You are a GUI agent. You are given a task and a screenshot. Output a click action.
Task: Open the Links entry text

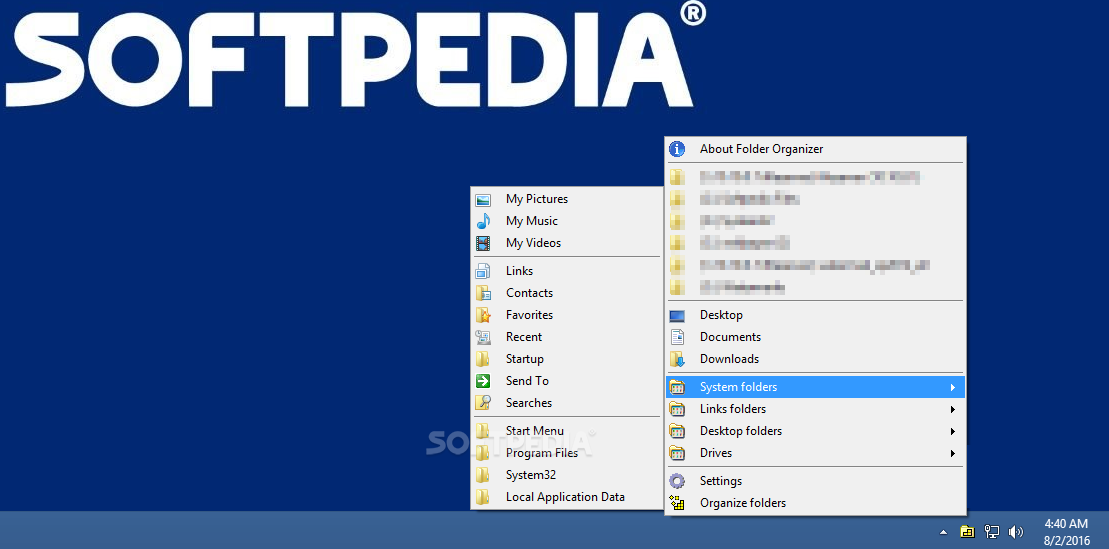pyautogui.click(x=519, y=271)
